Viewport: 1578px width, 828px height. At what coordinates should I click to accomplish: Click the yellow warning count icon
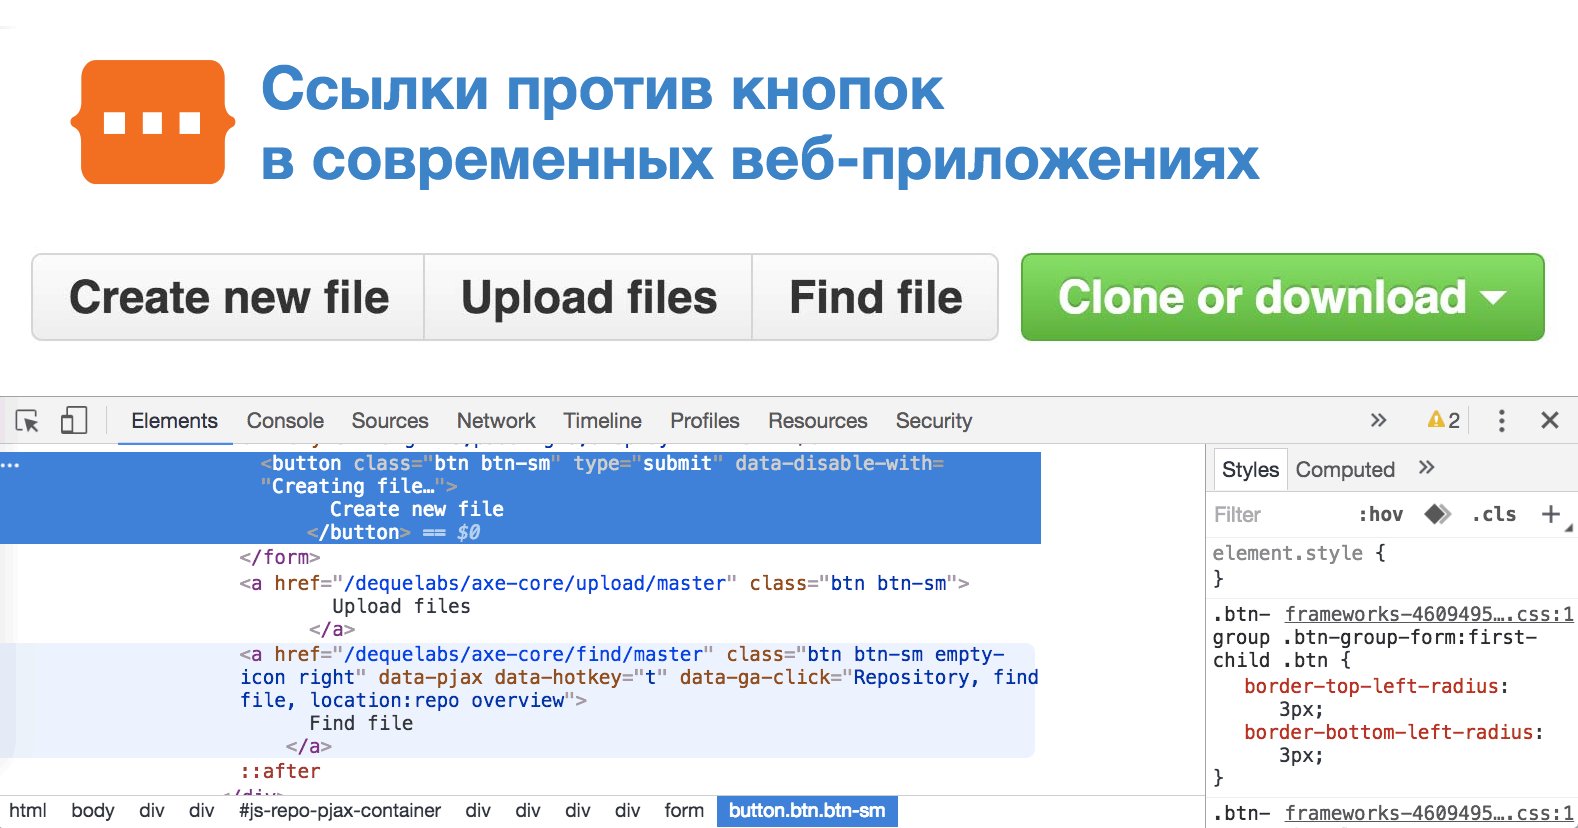pos(1443,421)
